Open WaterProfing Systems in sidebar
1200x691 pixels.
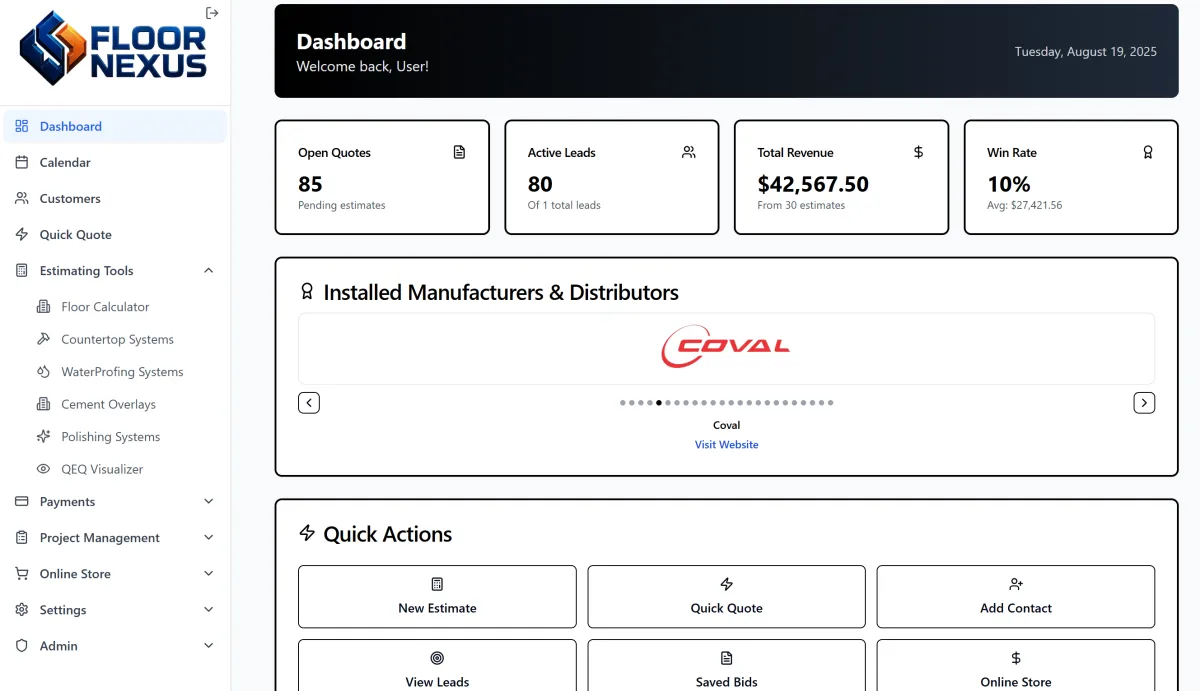pyautogui.click(x=125, y=371)
